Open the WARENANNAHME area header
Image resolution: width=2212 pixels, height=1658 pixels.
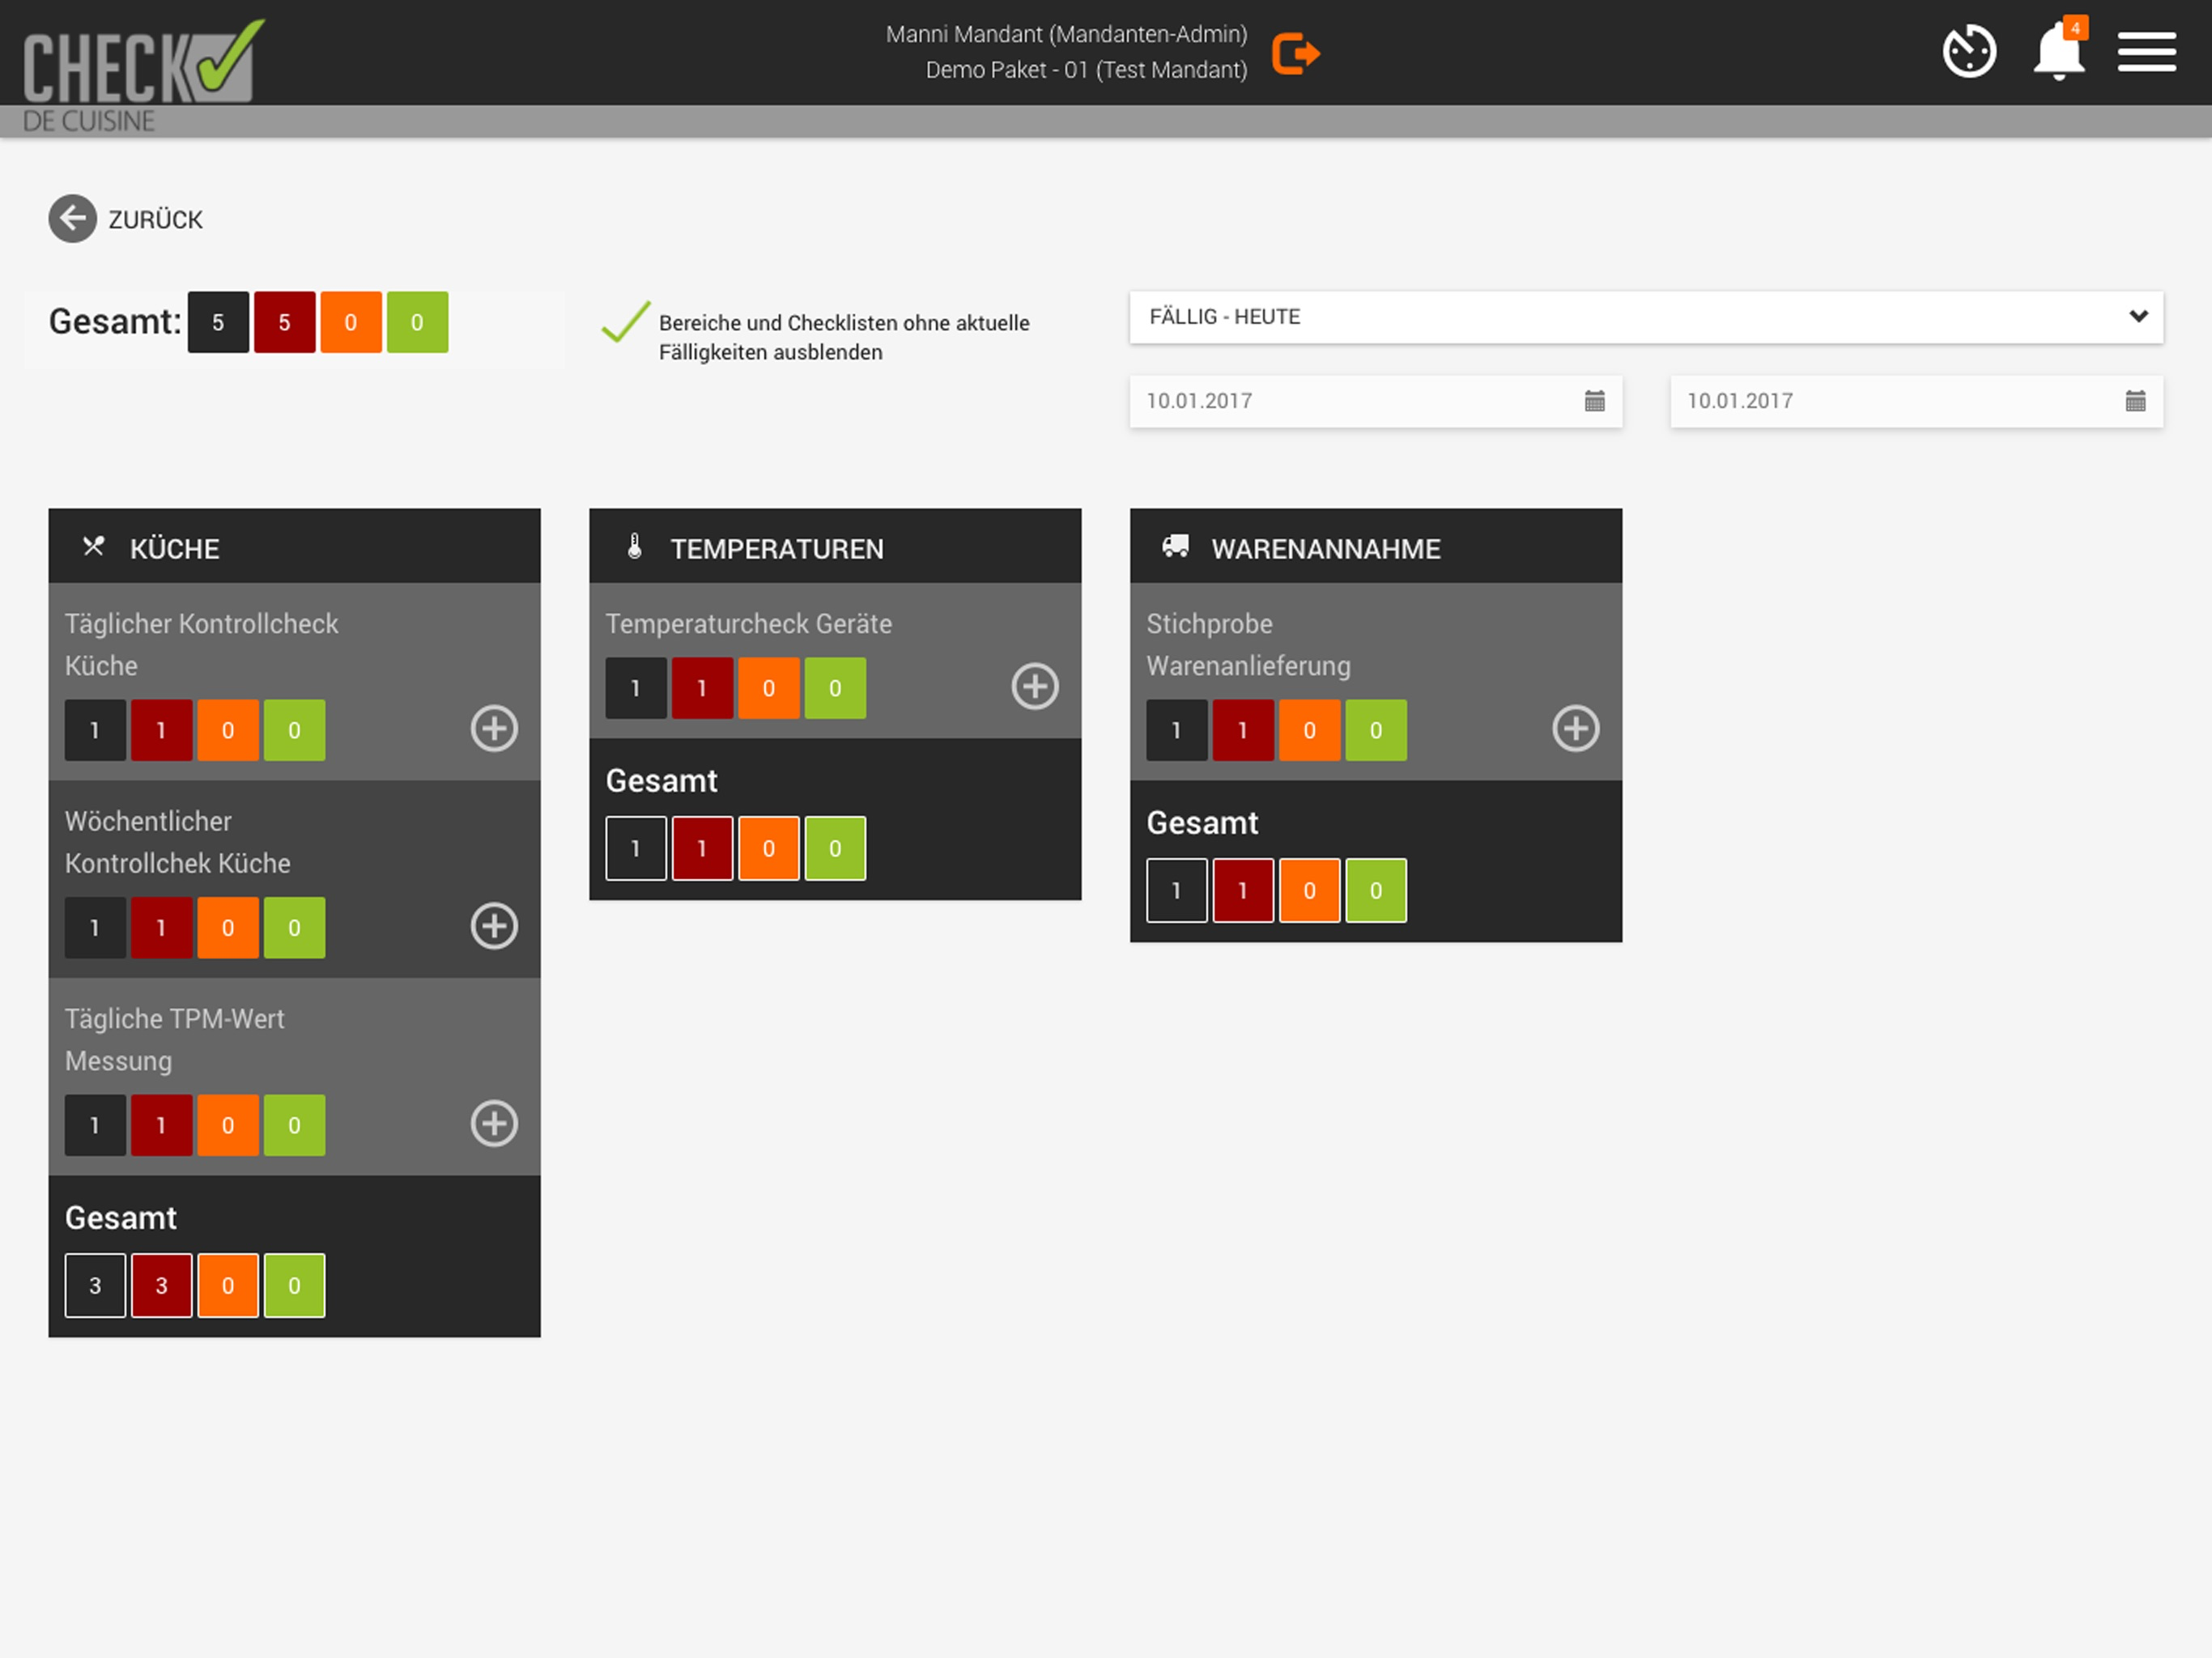point(1376,546)
